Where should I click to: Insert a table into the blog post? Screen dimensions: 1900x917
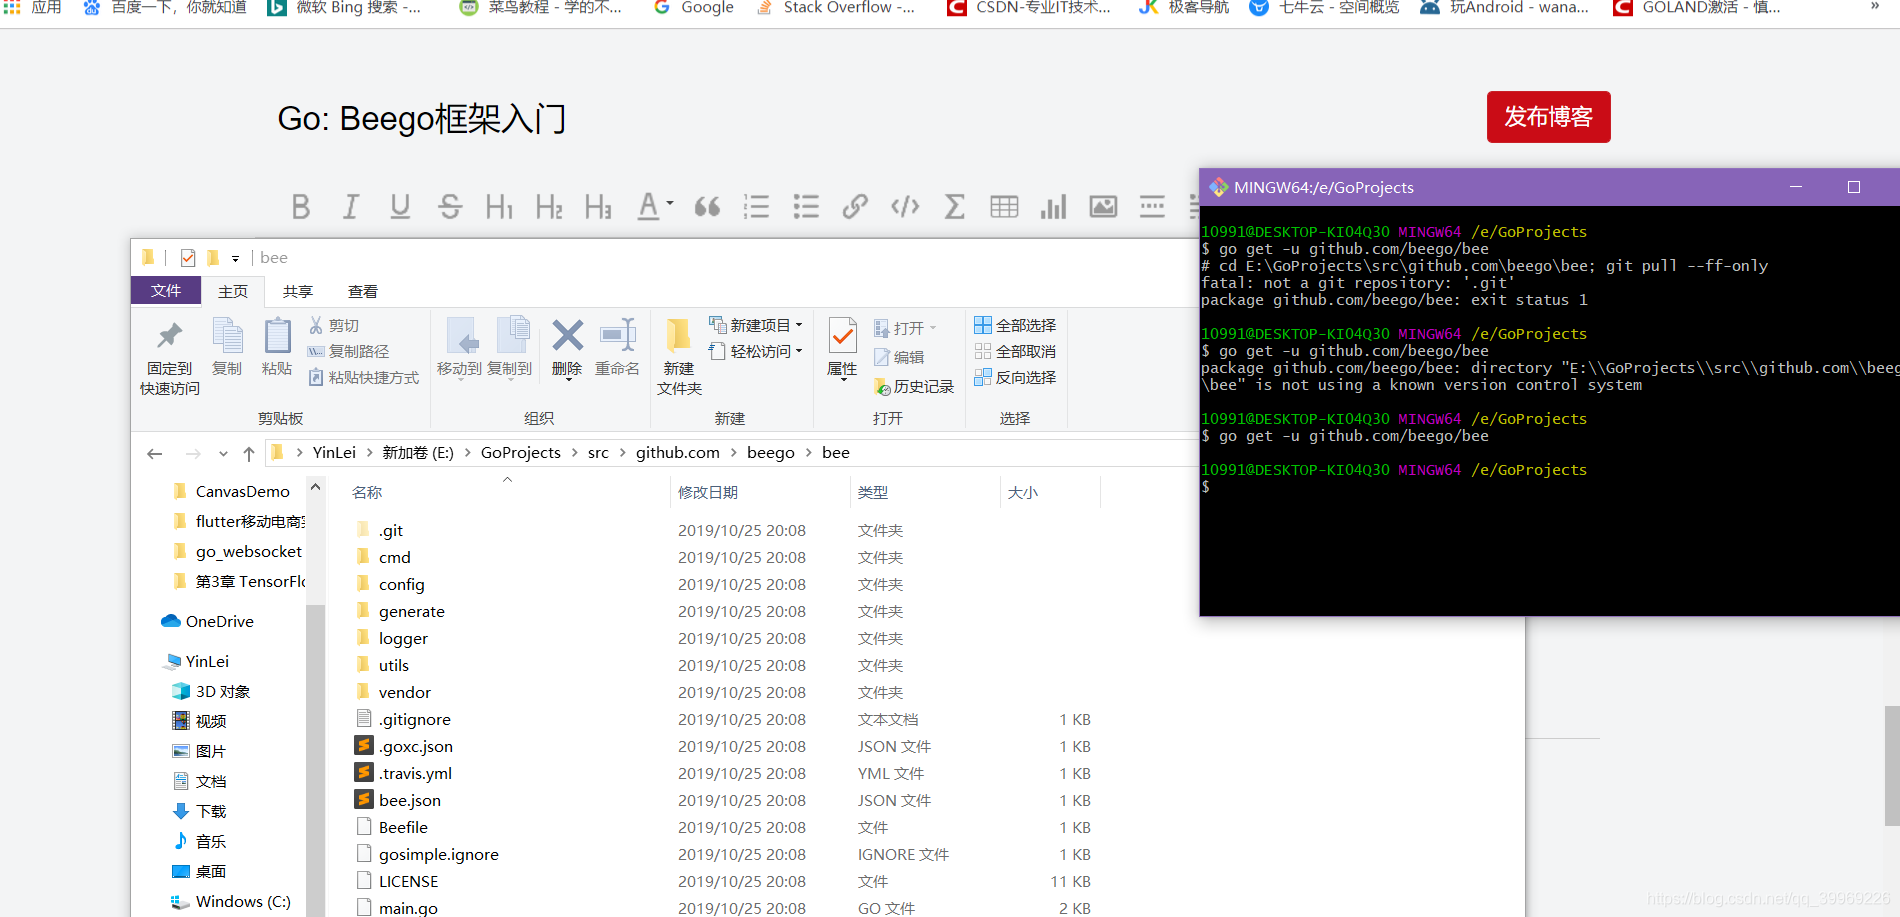(x=1003, y=207)
